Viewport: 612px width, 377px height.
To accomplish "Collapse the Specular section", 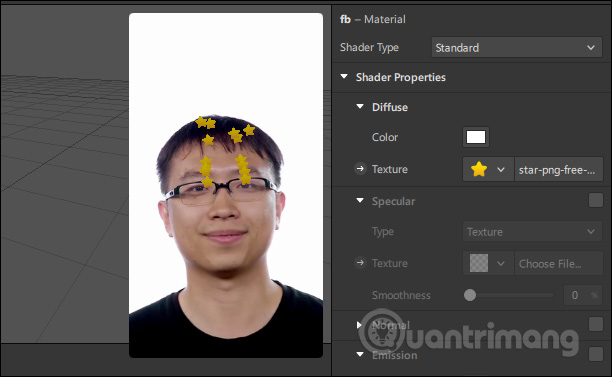I will 360,201.
